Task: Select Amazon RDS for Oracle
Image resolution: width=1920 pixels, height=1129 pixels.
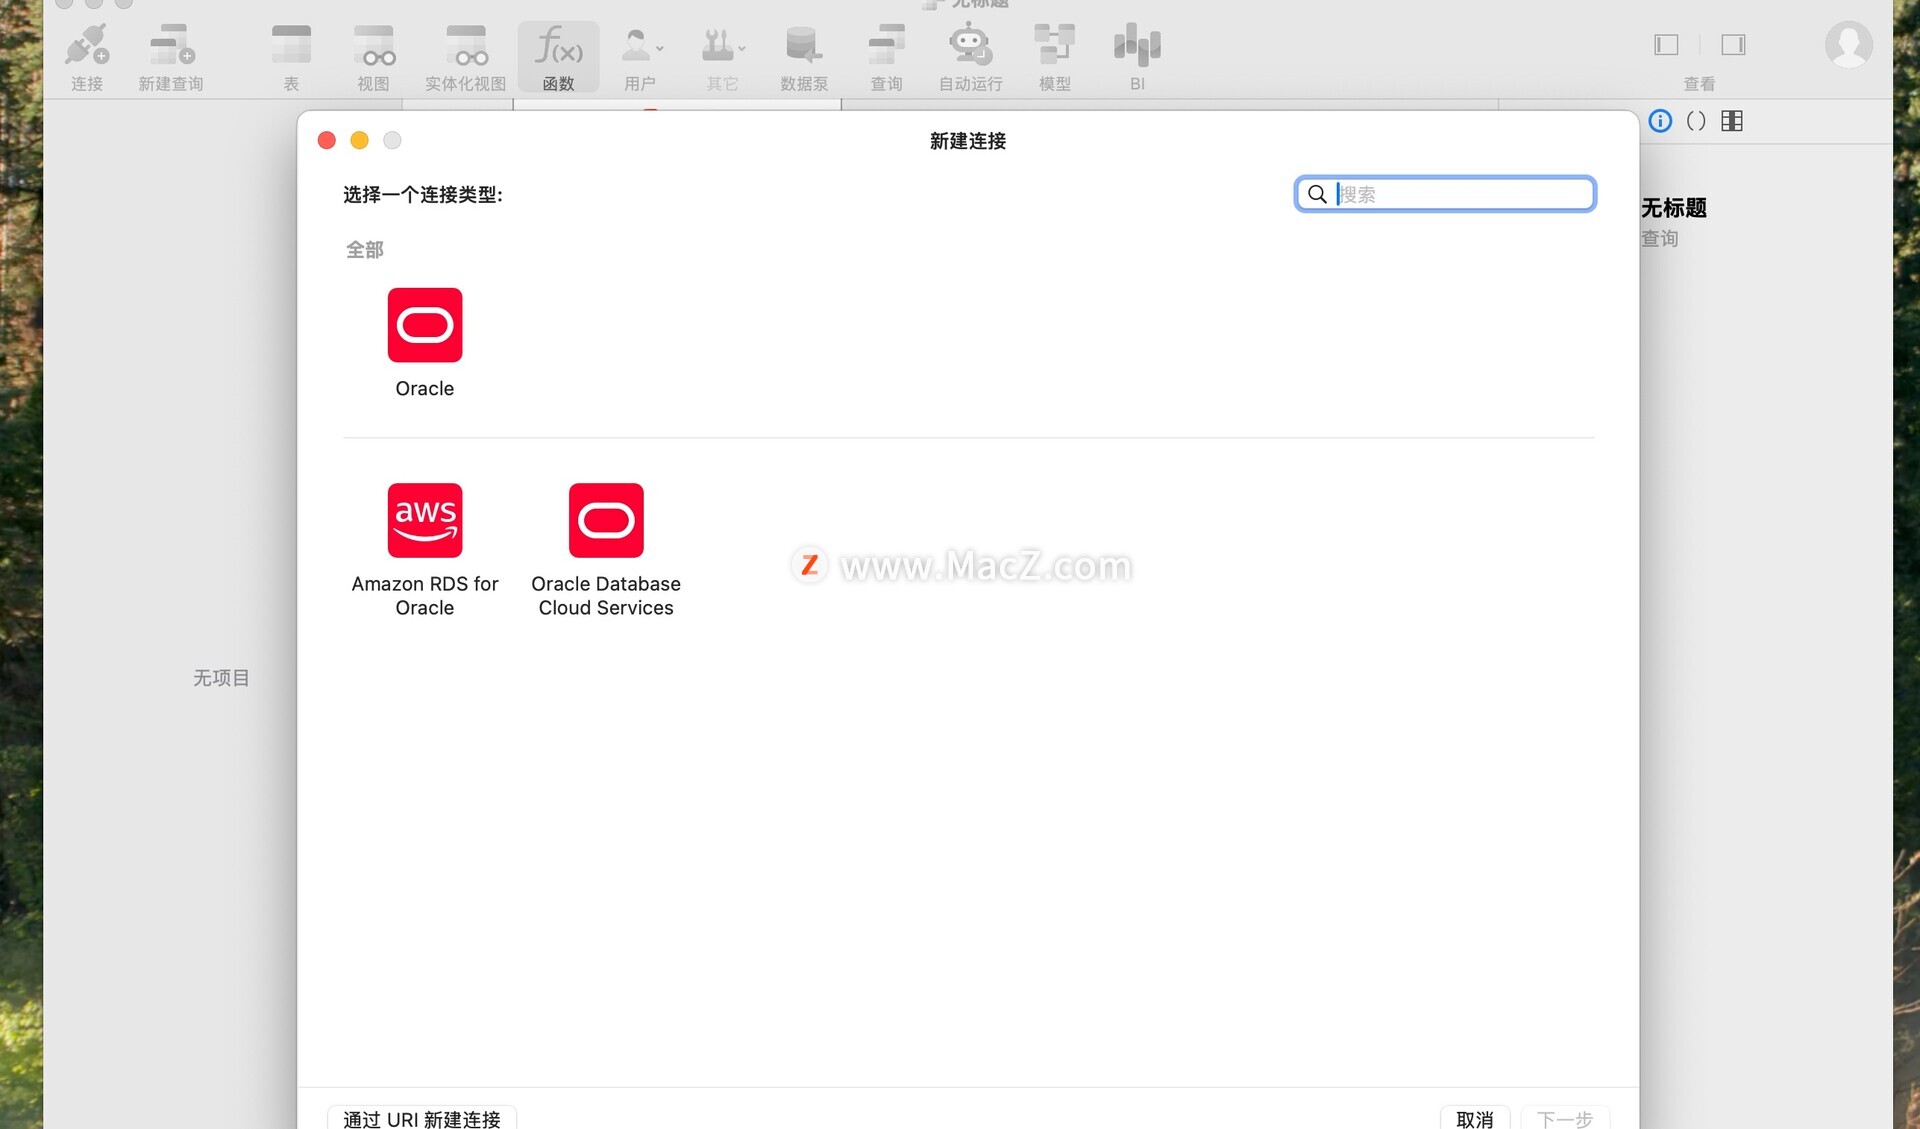Action: 425,550
